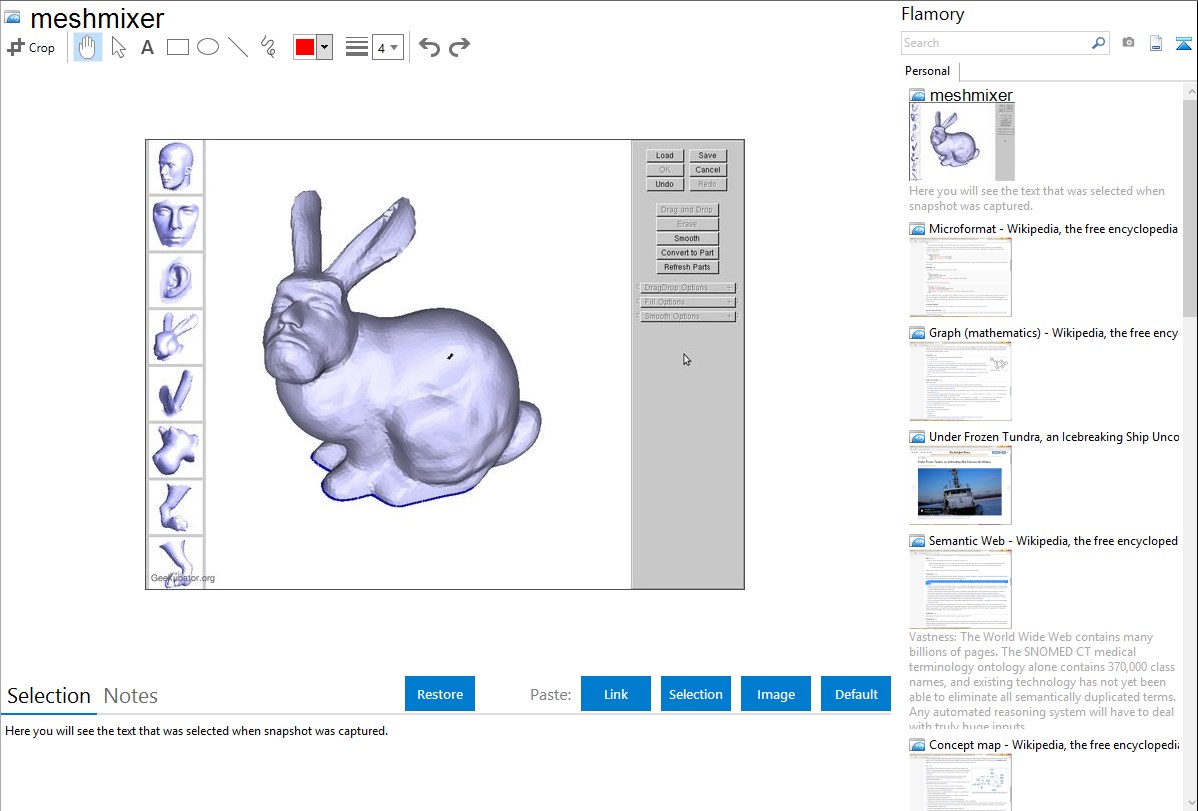Open the Concept map snapshot
The width and height of the screenshot is (1198, 811).
coord(1053,744)
